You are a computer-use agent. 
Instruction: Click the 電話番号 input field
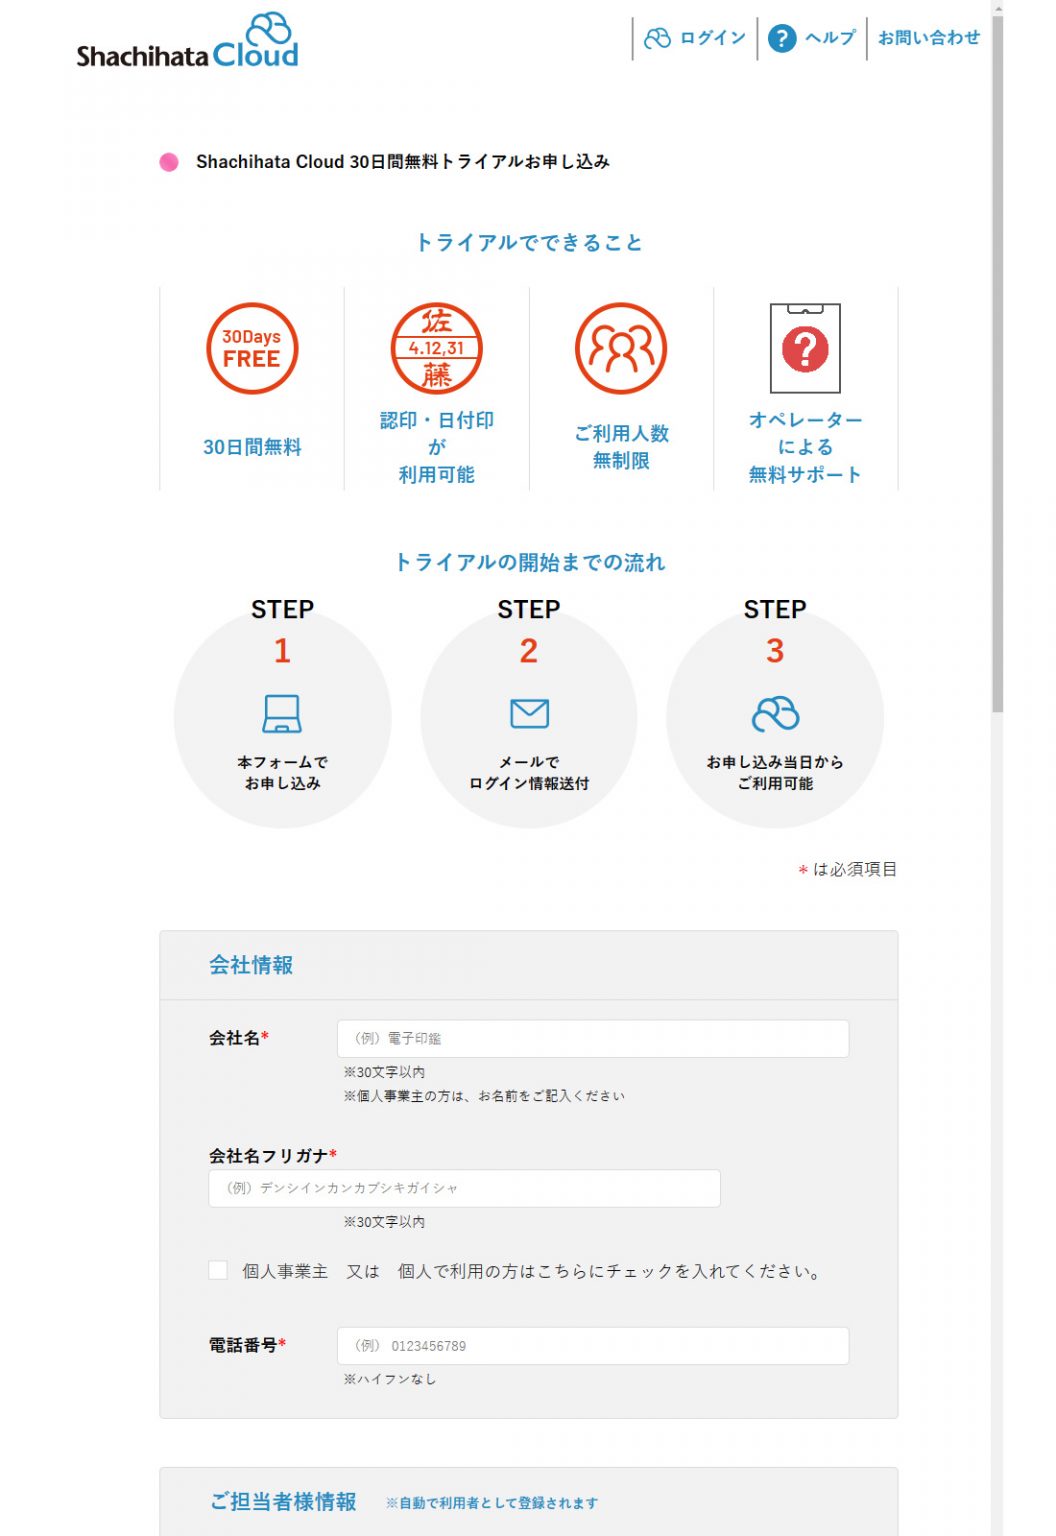[592, 1346]
